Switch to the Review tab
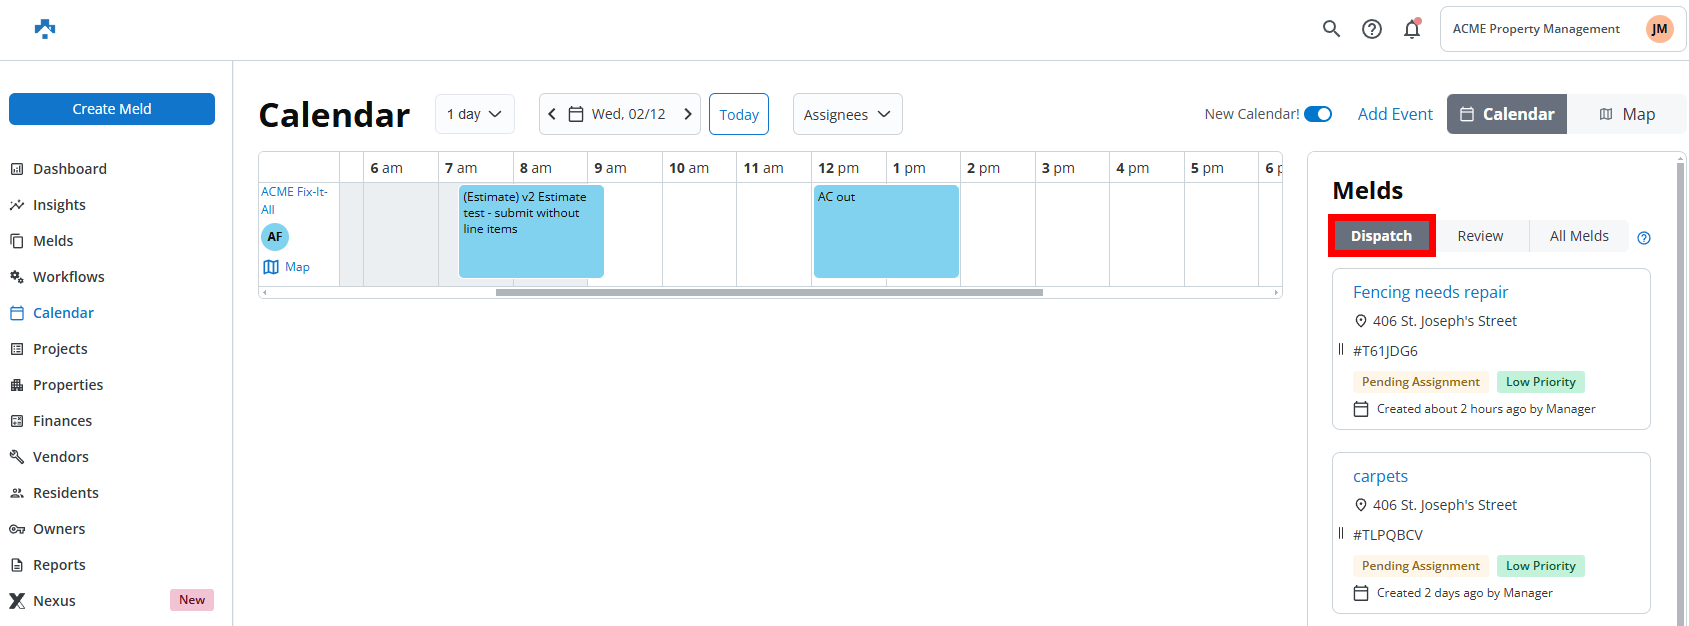This screenshot has height=626, width=1689. [1480, 236]
